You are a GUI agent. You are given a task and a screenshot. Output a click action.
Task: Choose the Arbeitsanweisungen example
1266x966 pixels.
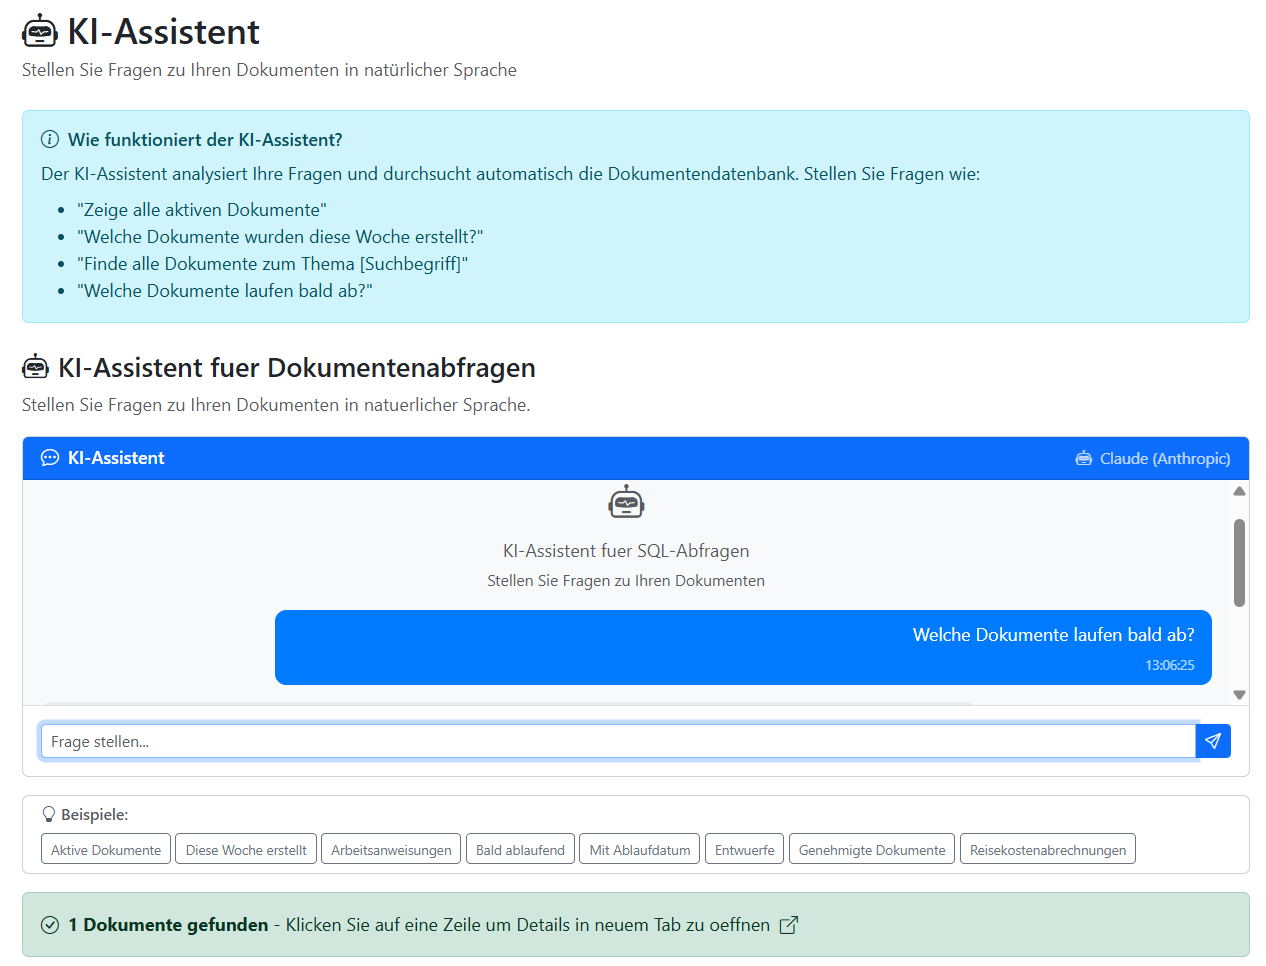pyautogui.click(x=390, y=848)
